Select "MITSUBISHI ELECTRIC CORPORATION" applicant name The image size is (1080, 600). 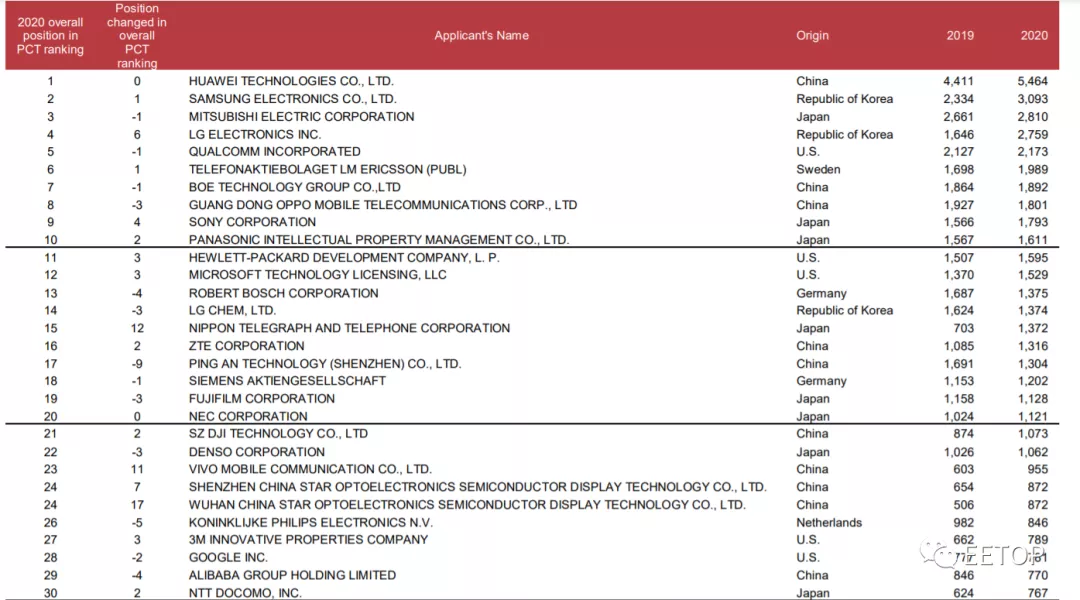[302, 117]
